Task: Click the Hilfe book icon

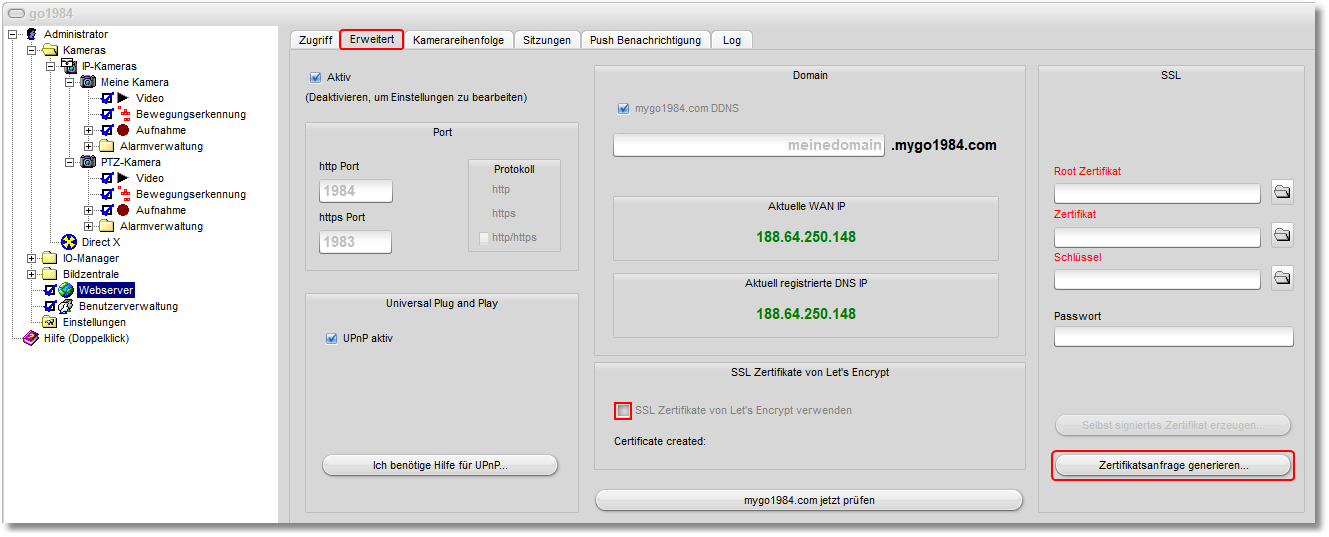Action: [x=31, y=338]
